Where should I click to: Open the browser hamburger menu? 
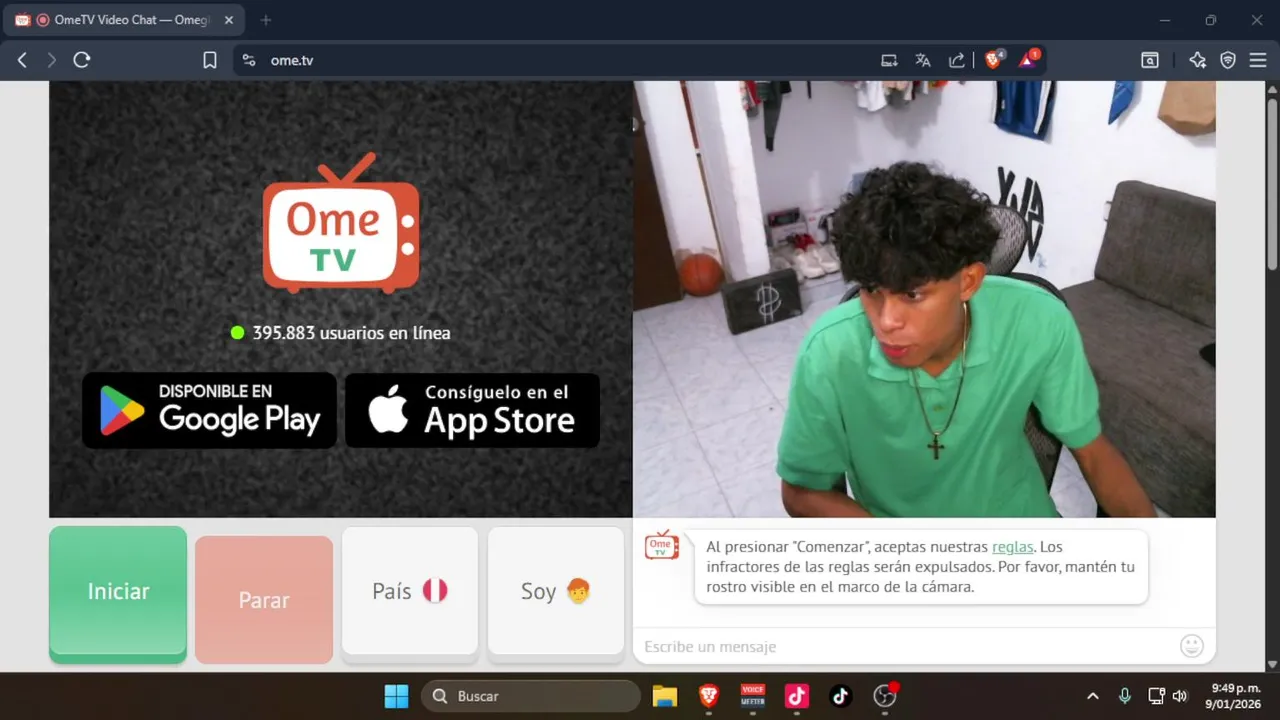(1258, 60)
